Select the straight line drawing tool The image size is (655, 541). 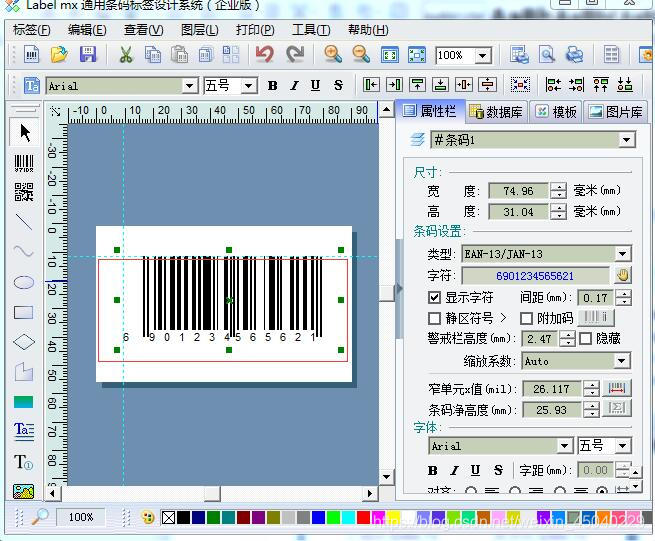23,222
